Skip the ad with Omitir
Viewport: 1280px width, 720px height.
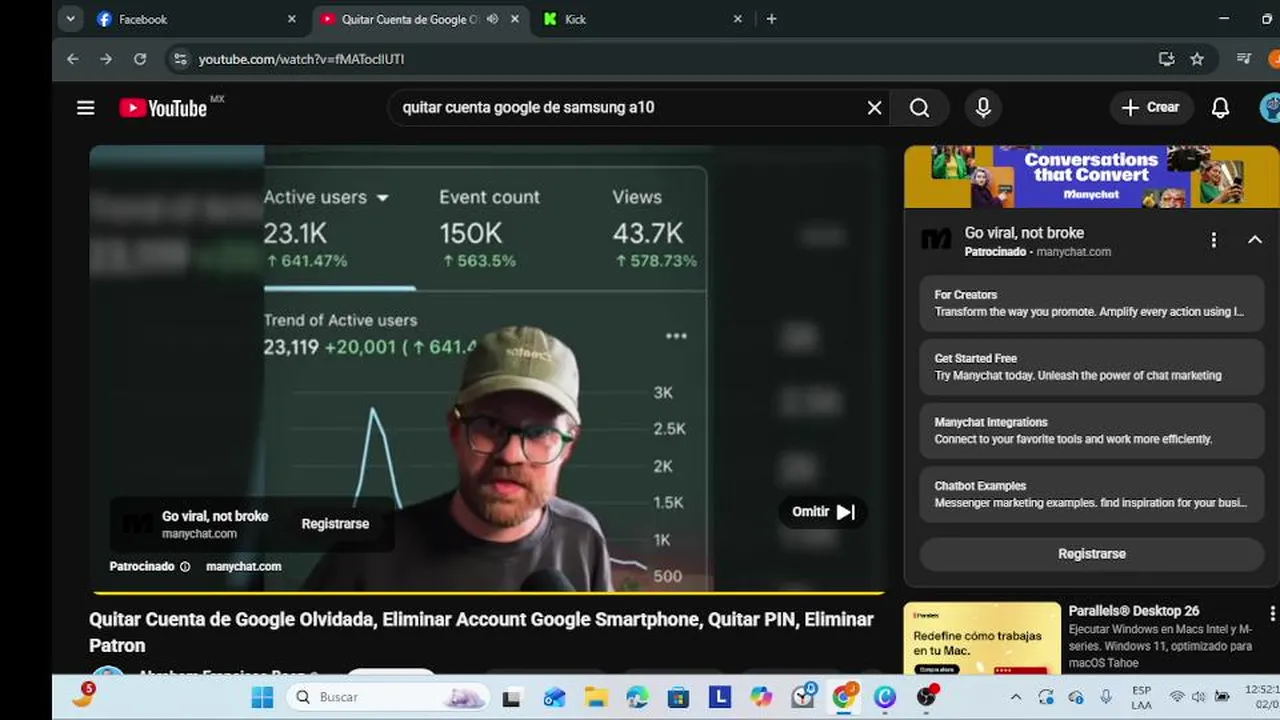point(823,512)
